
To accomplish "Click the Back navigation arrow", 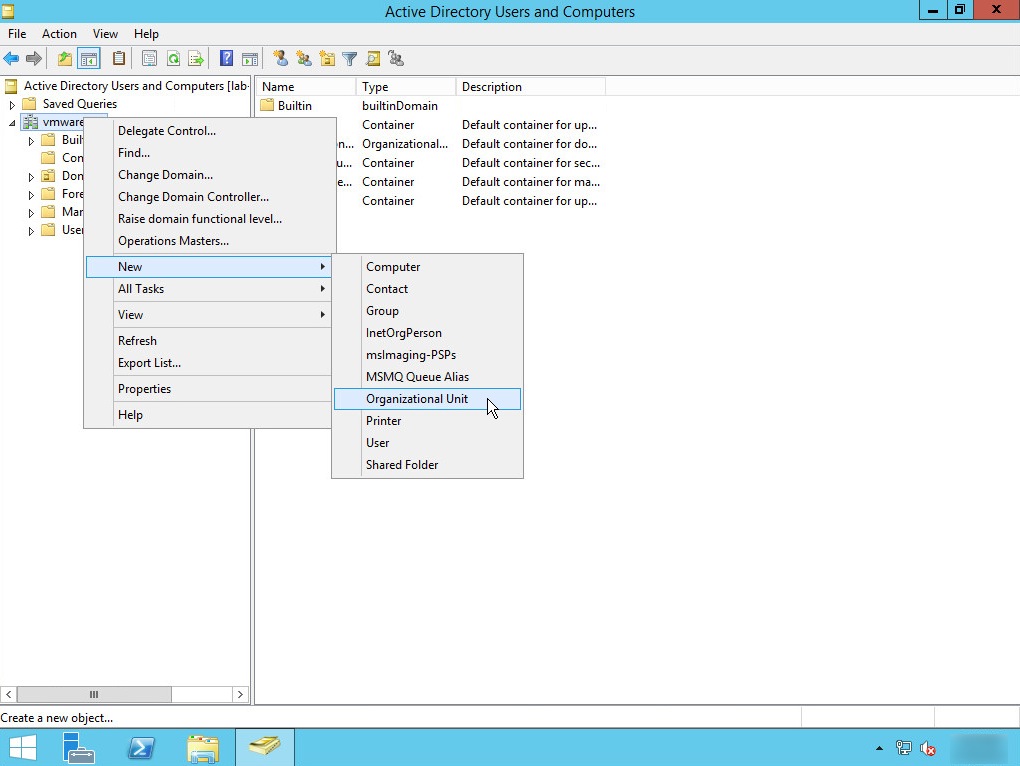I will pos(10,58).
